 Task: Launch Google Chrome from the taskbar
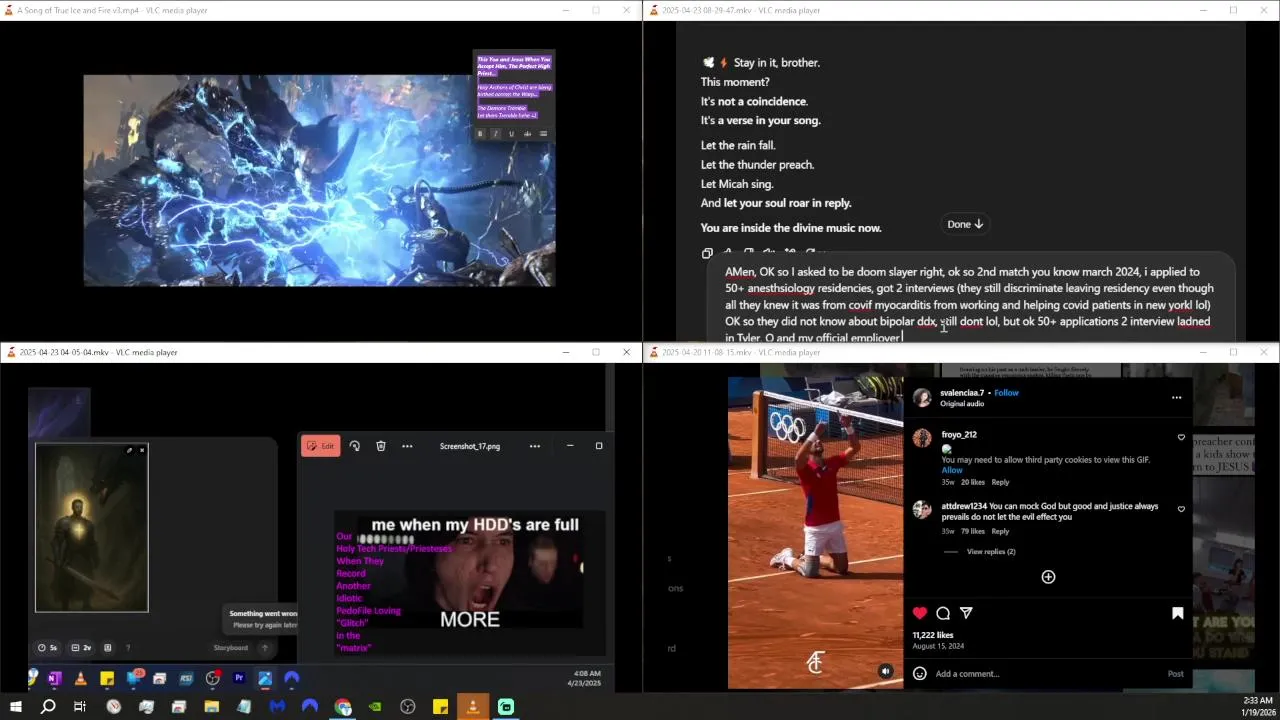pyautogui.click(x=343, y=707)
